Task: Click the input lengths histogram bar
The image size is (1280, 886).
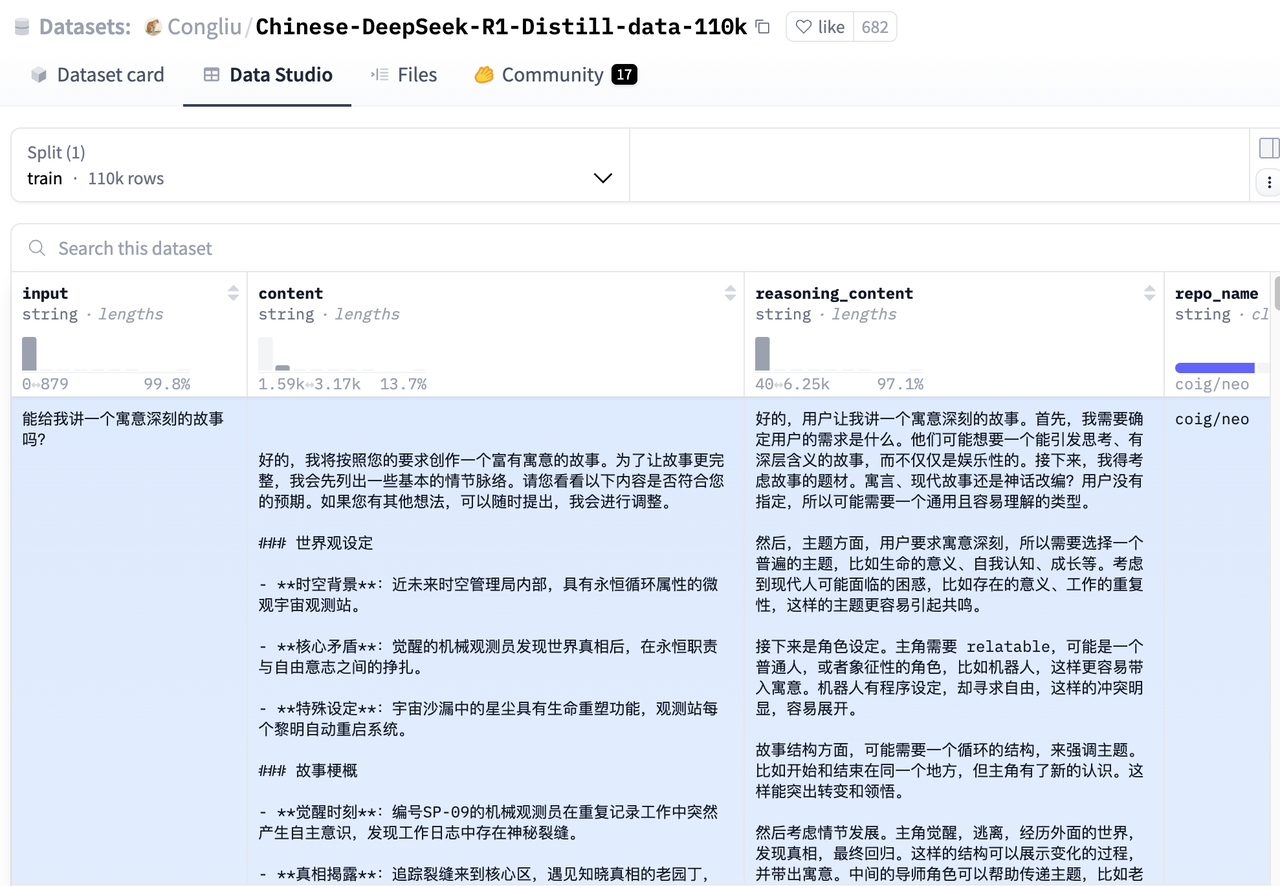Action: [x=28, y=353]
